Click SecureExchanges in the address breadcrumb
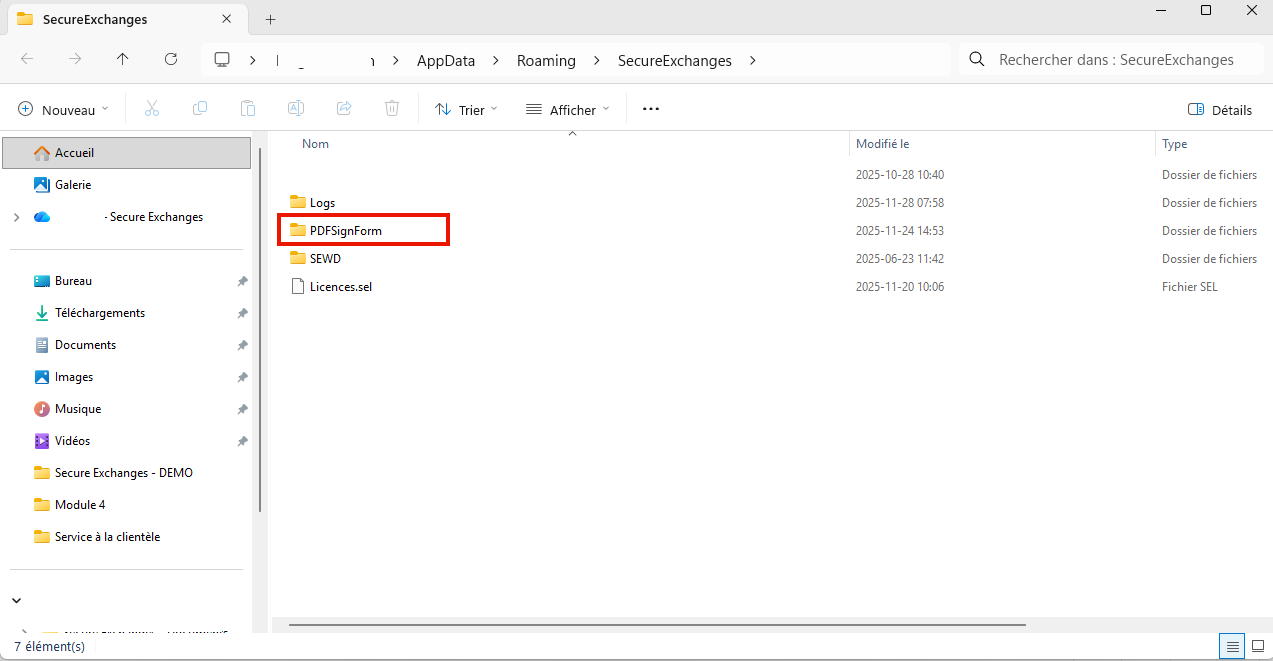1273x661 pixels. tap(675, 60)
